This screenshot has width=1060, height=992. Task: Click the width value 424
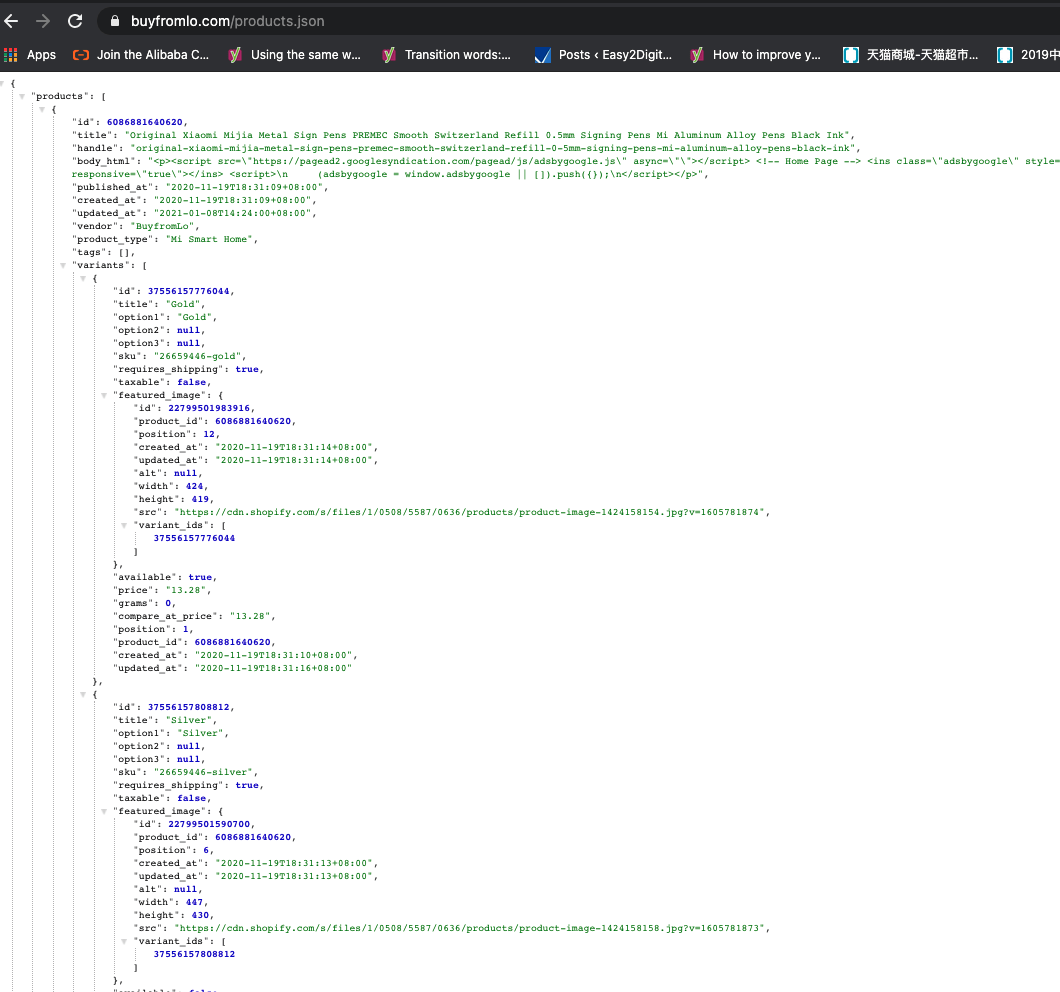click(x=195, y=486)
